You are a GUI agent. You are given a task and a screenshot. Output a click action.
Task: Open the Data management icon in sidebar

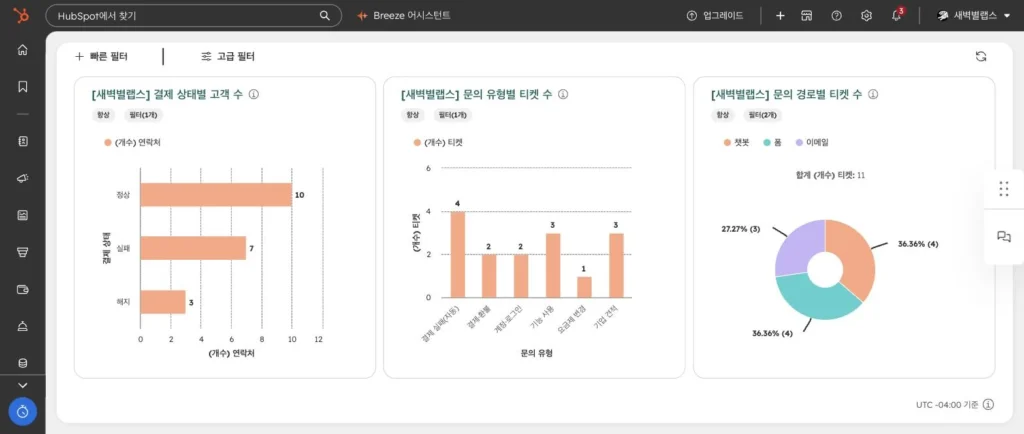tap(23, 364)
